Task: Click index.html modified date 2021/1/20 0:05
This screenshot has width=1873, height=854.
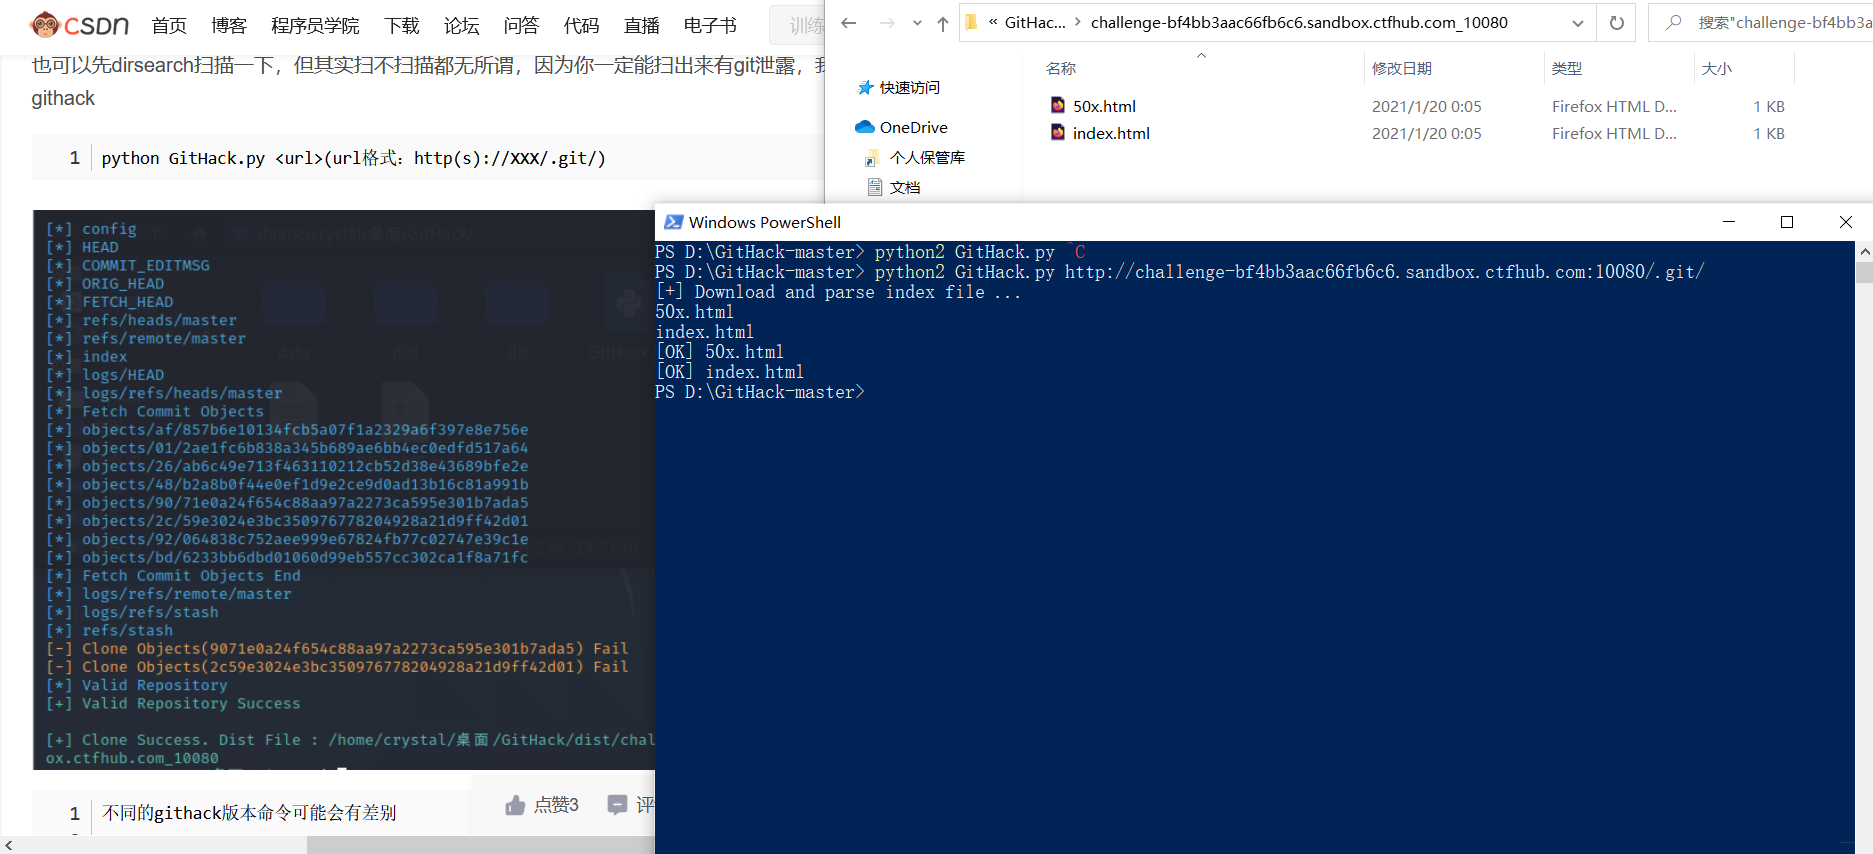Action: pos(1426,133)
